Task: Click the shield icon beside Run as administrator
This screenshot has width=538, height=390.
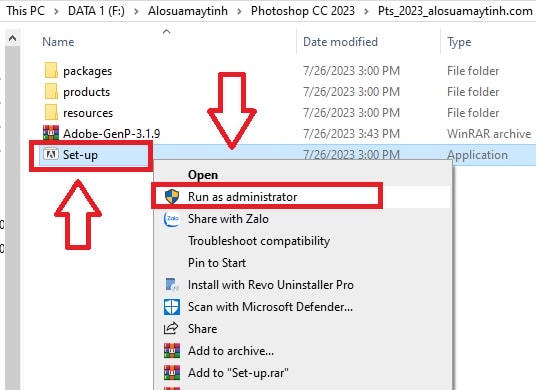Action: coord(172,197)
